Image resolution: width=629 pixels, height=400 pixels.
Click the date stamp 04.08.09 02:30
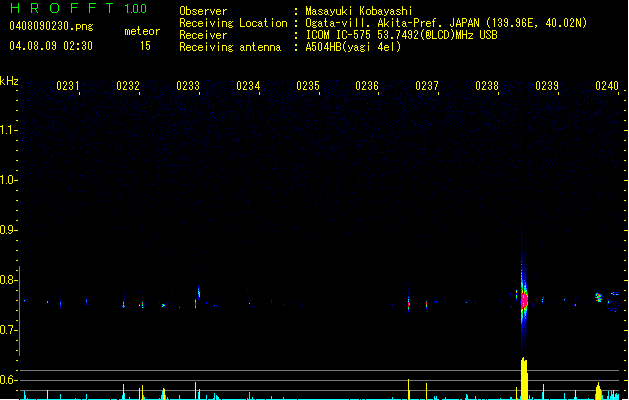[51, 46]
